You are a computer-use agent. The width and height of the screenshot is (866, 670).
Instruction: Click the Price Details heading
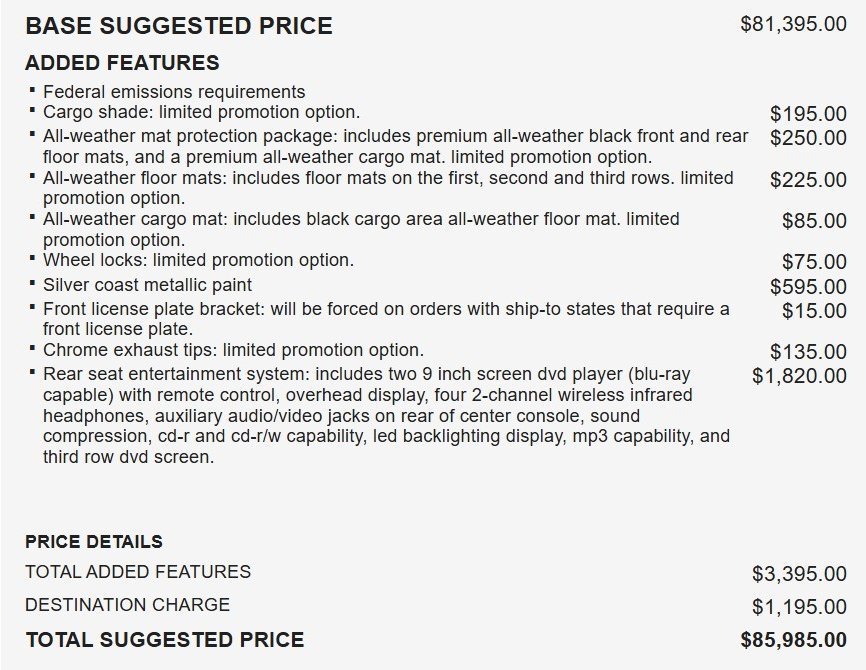(x=94, y=542)
